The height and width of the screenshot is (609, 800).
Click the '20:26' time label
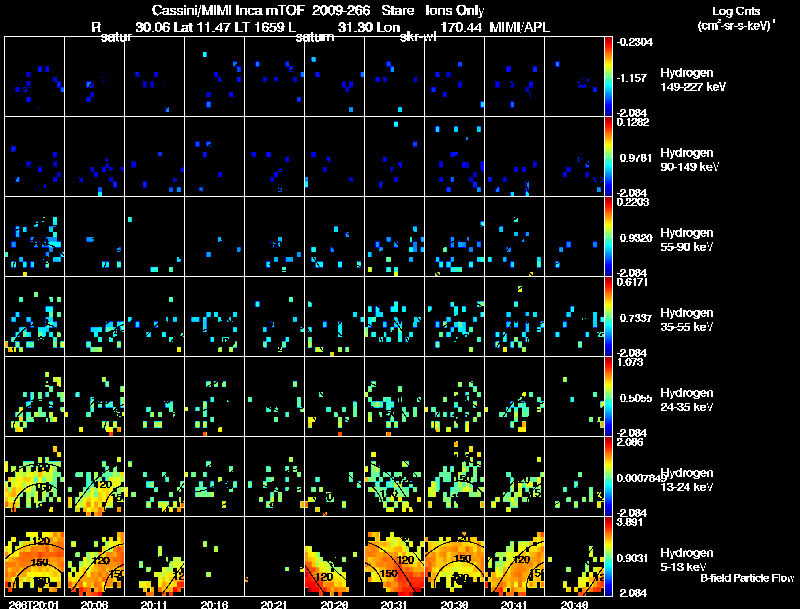[334, 604]
